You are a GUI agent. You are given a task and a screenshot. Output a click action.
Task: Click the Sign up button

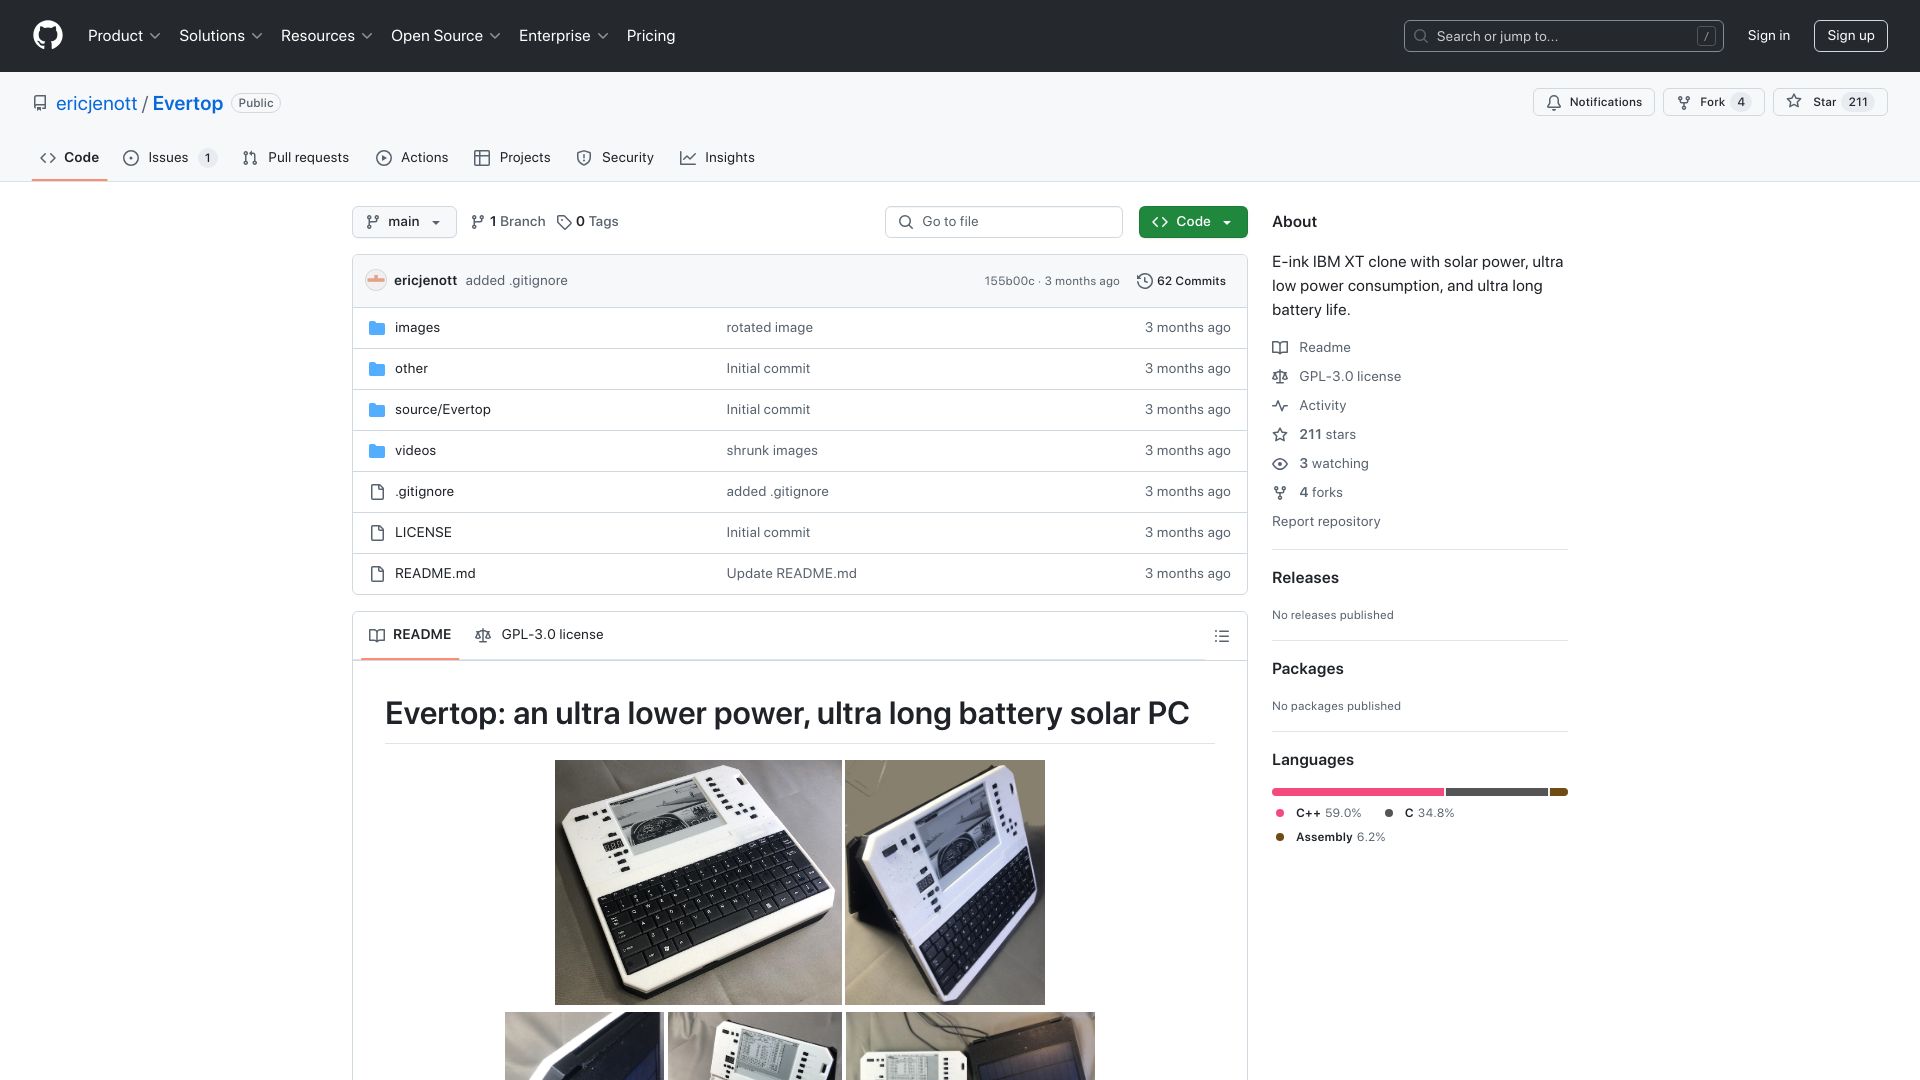coord(1851,36)
